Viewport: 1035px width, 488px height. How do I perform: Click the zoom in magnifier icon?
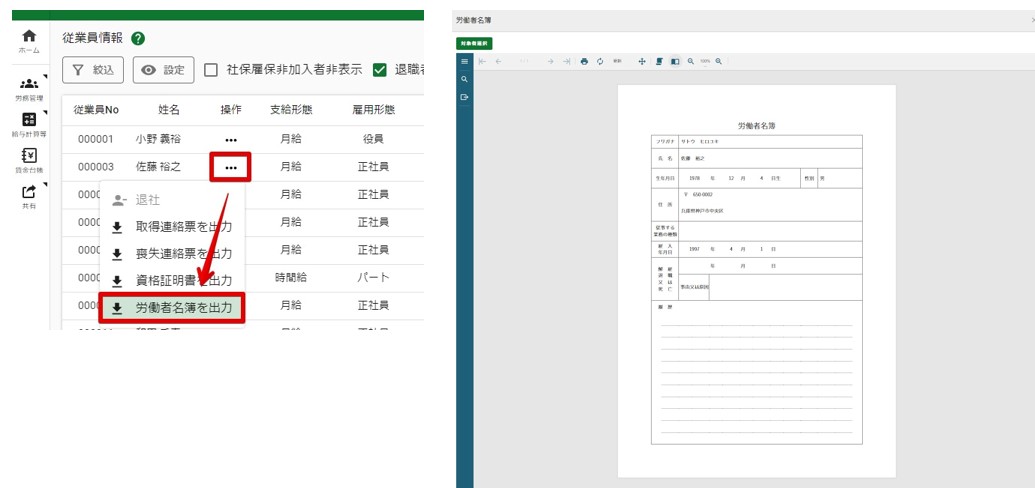pyautogui.click(x=719, y=61)
